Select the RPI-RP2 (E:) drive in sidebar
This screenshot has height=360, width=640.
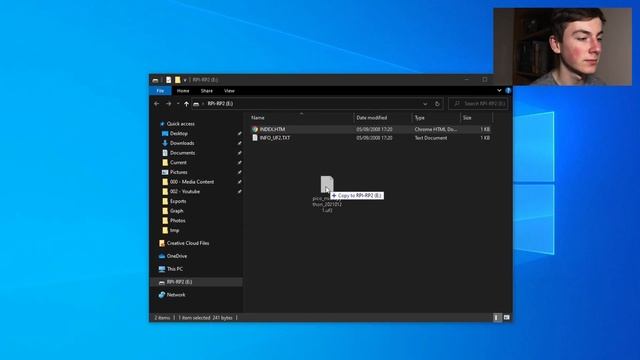(179, 282)
